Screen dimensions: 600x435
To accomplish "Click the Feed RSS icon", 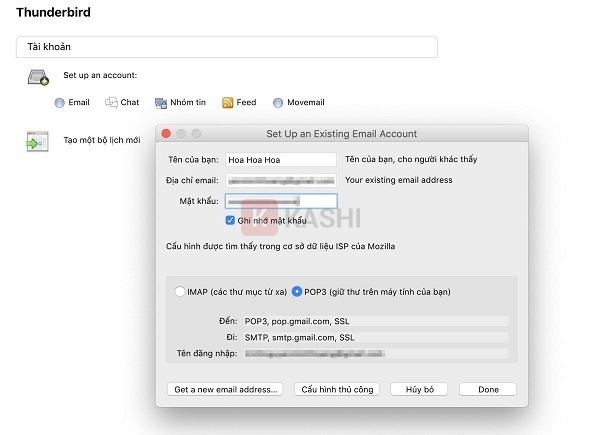I will pos(228,102).
